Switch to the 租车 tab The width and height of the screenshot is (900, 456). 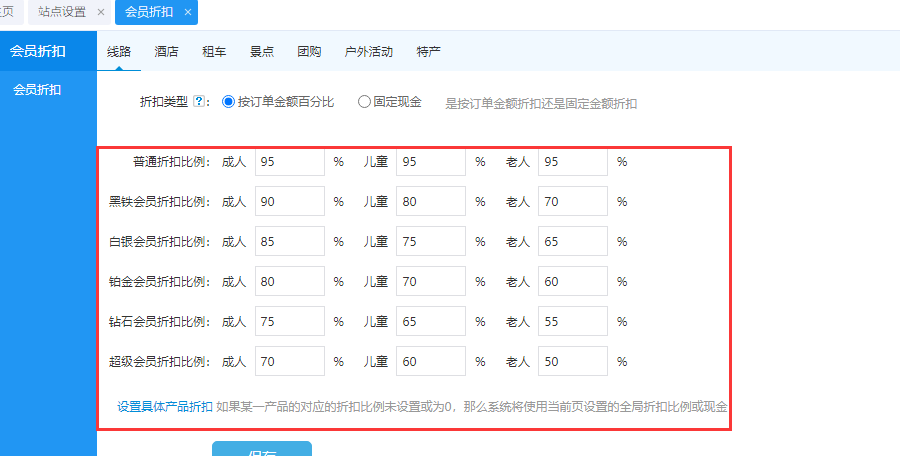214,51
